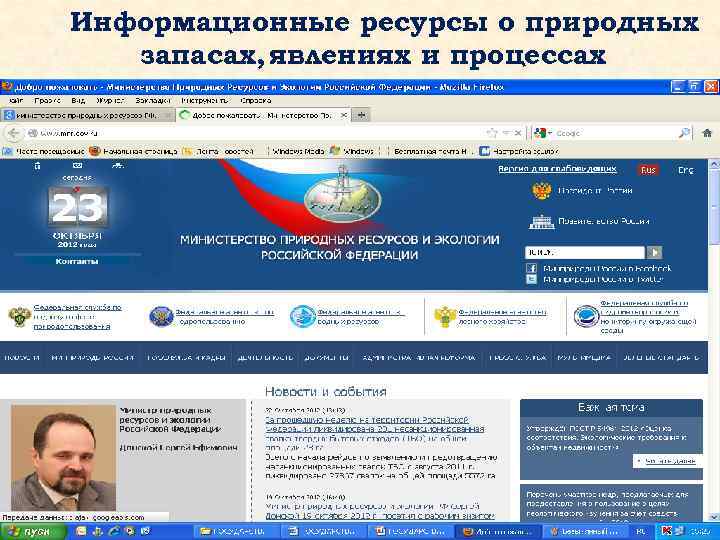Click the Twitter icon of Минприроды
This screenshot has width=720, height=540.
[531, 279]
